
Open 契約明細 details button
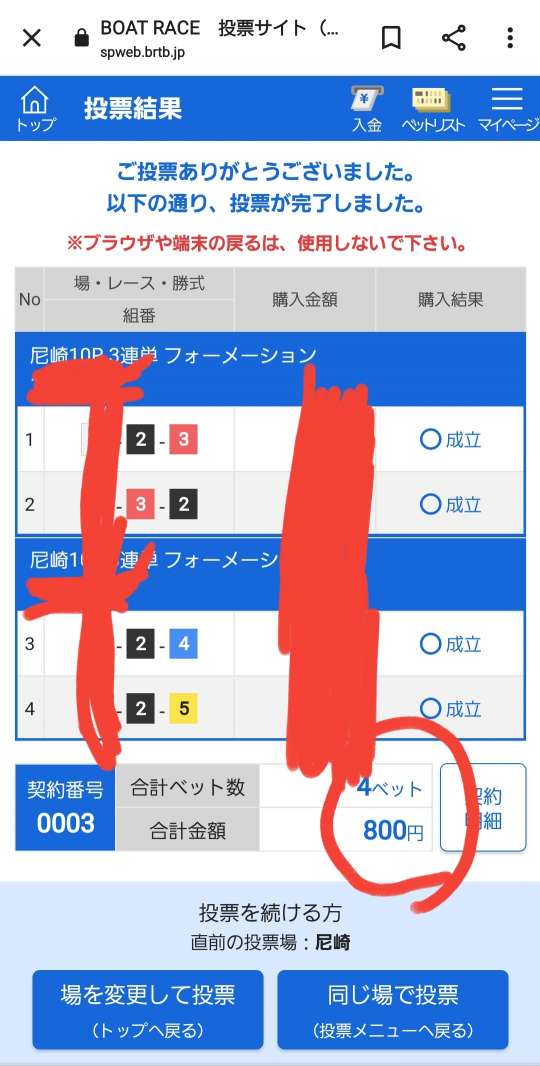(x=483, y=807)
